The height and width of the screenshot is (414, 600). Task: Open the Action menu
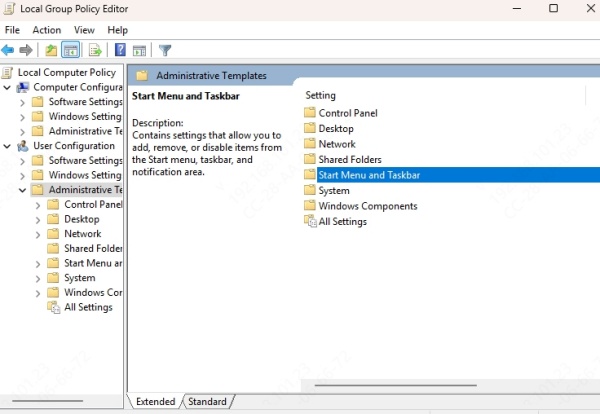(47, 30)
